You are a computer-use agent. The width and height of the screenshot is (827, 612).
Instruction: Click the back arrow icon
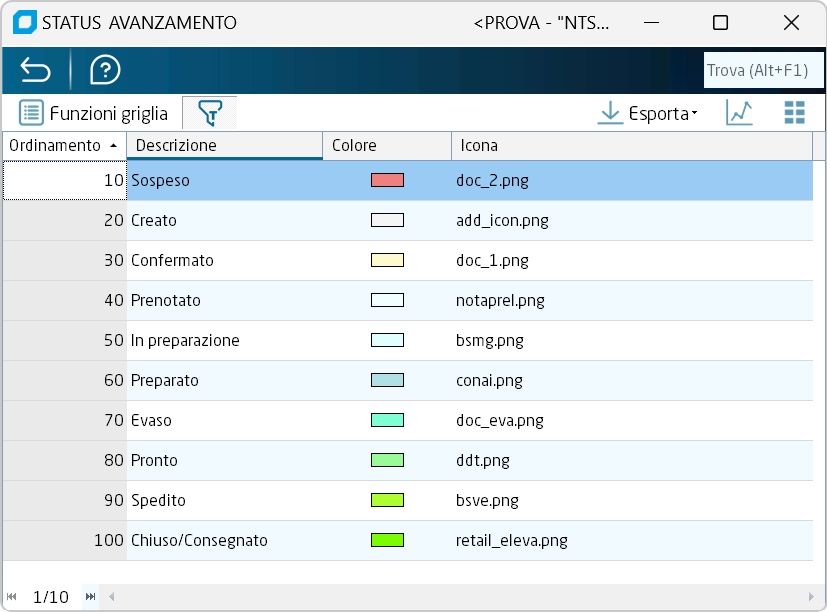pyautogui.click(x=35, y=70)
